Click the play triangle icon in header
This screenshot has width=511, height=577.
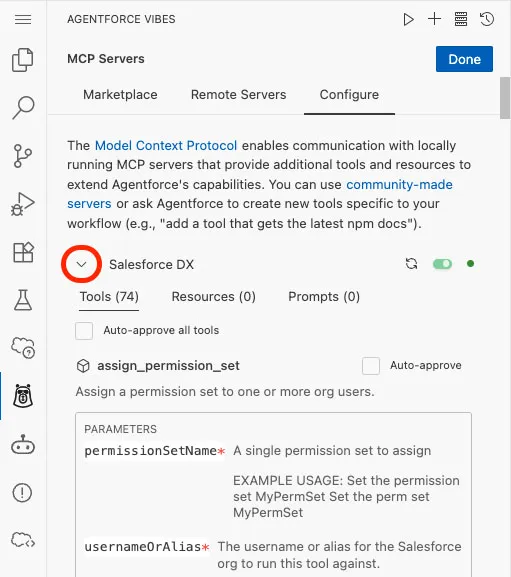pos(408,19)
